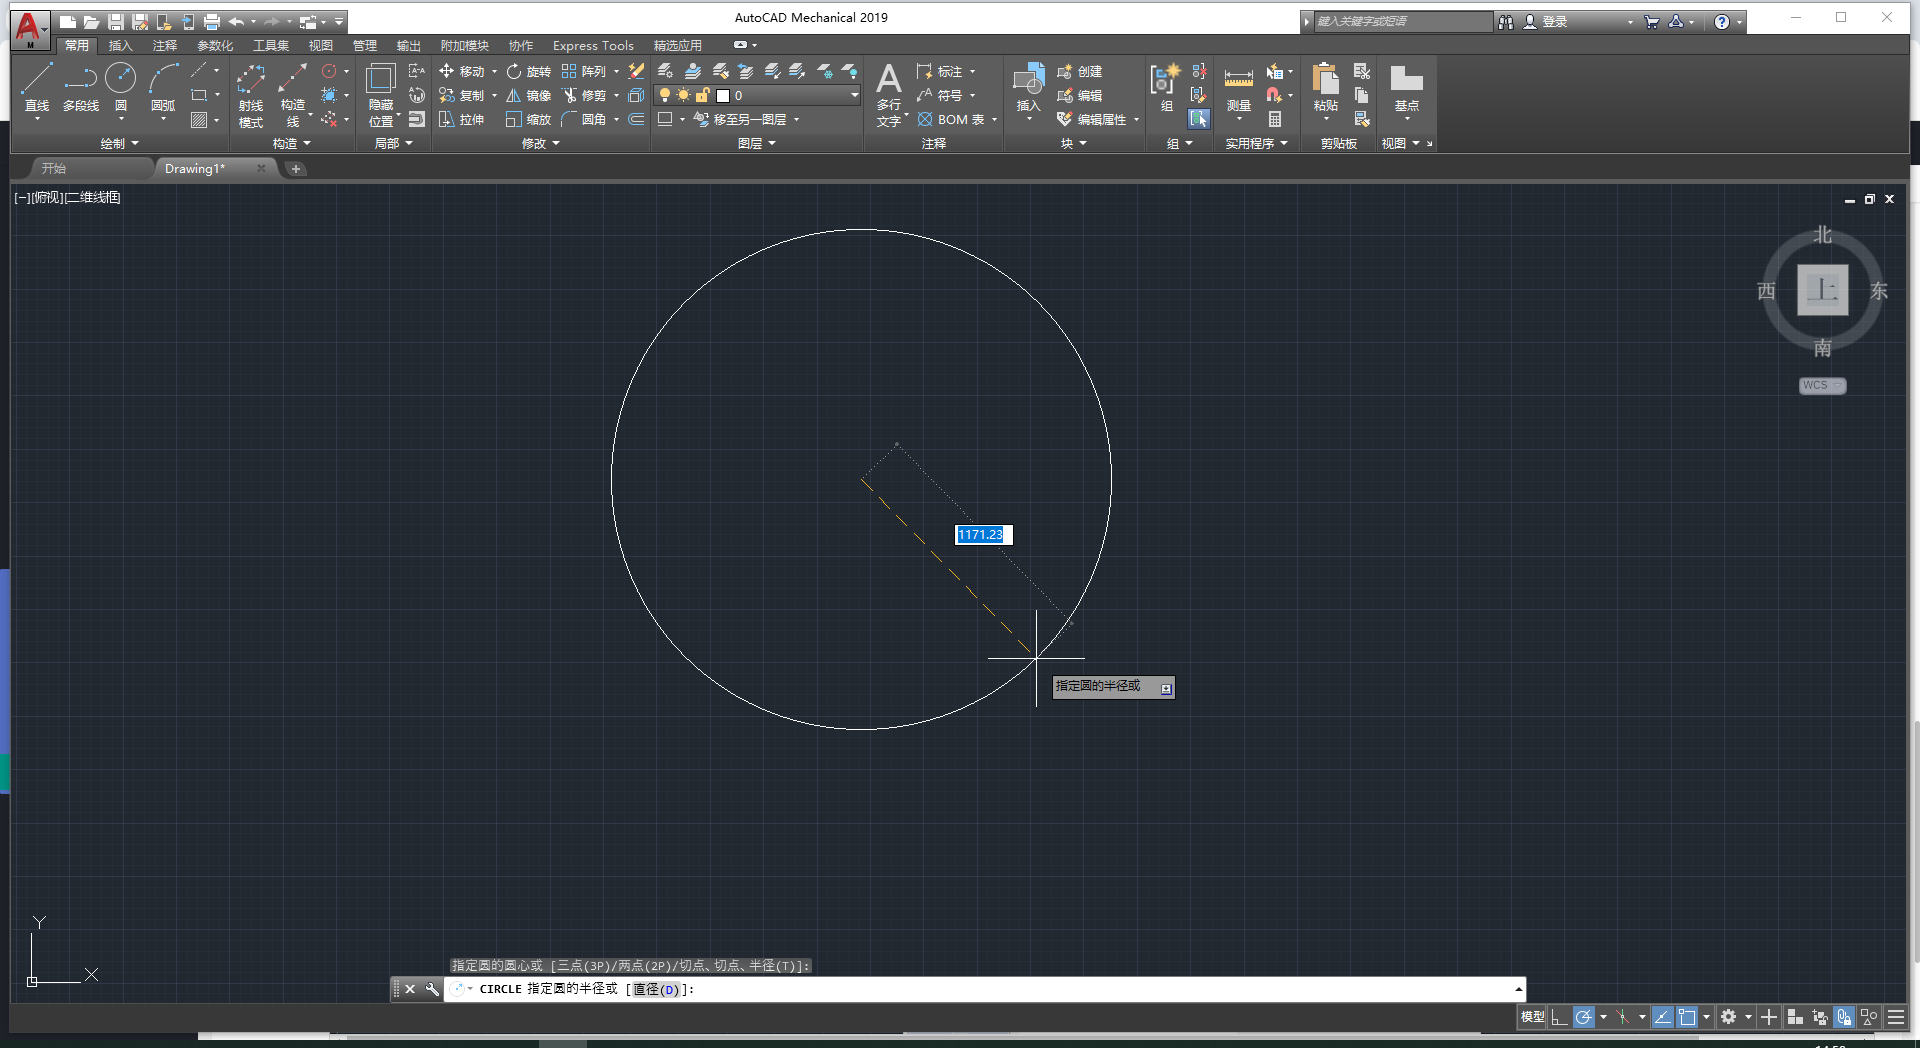Screen dimensions: 1920x1048
Task: Click the radius value input field 1171.23
Action: [x=982, y=534]
